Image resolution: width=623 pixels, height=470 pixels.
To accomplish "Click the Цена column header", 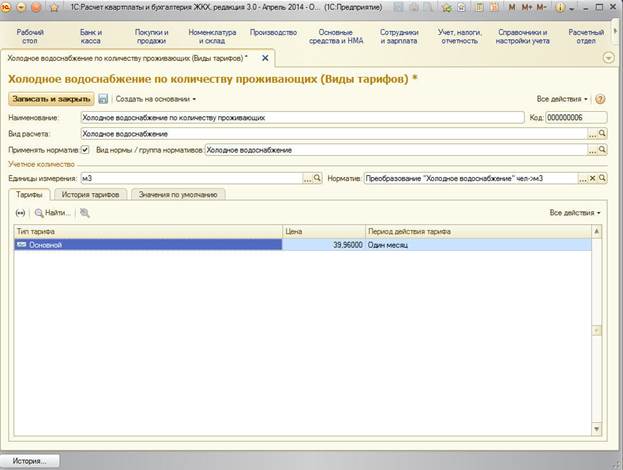I will click(x=324, y=231).
